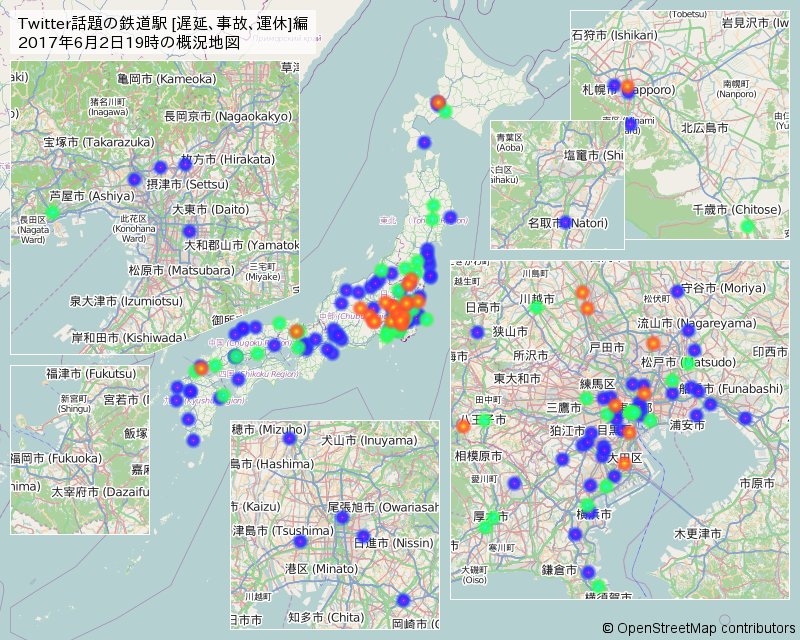Click the green marker below 千歳市 (Chitose)
Screen dimensions: 800x640
coord(747,226)
